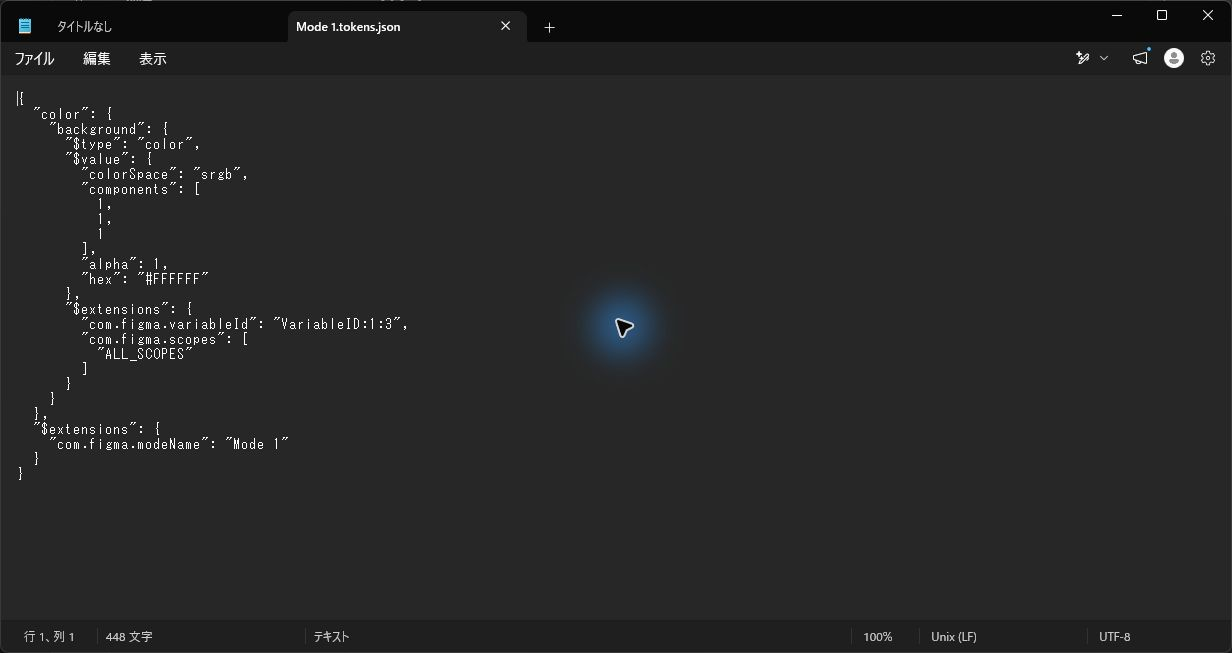Switch to the タイトルなし tab
Image resolution: width=1232 pixels, height=653 pixels.
(84, 27)
